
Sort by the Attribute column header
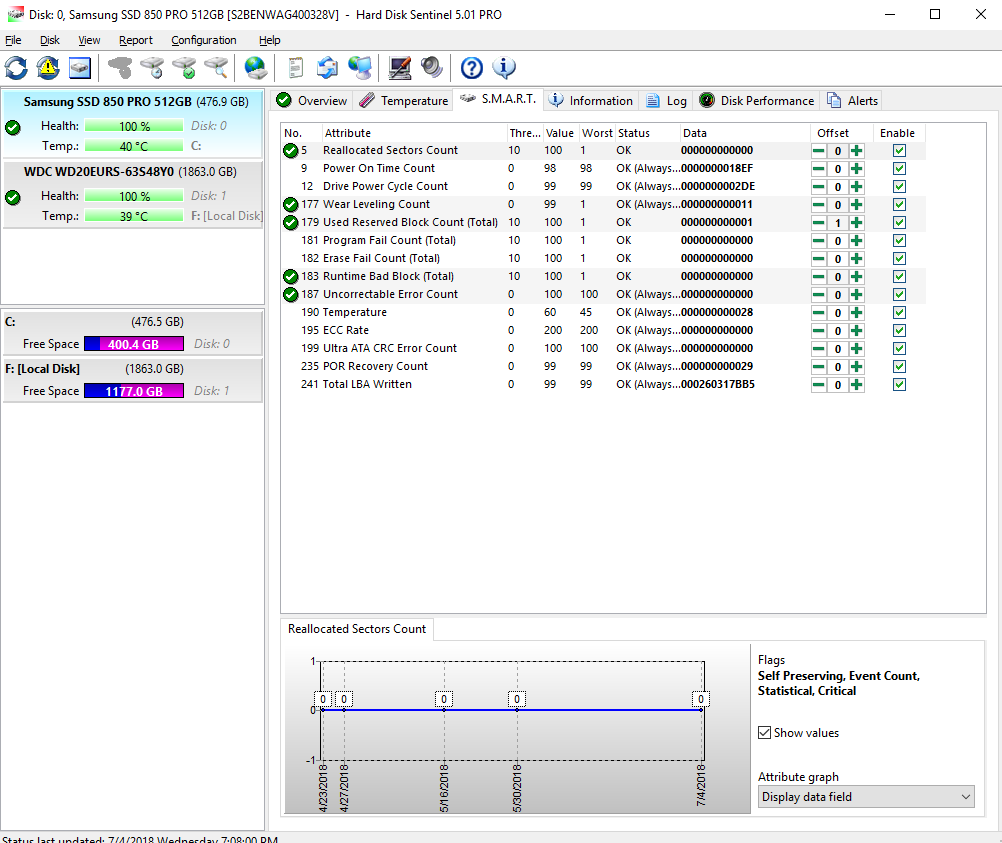[347, 133]
